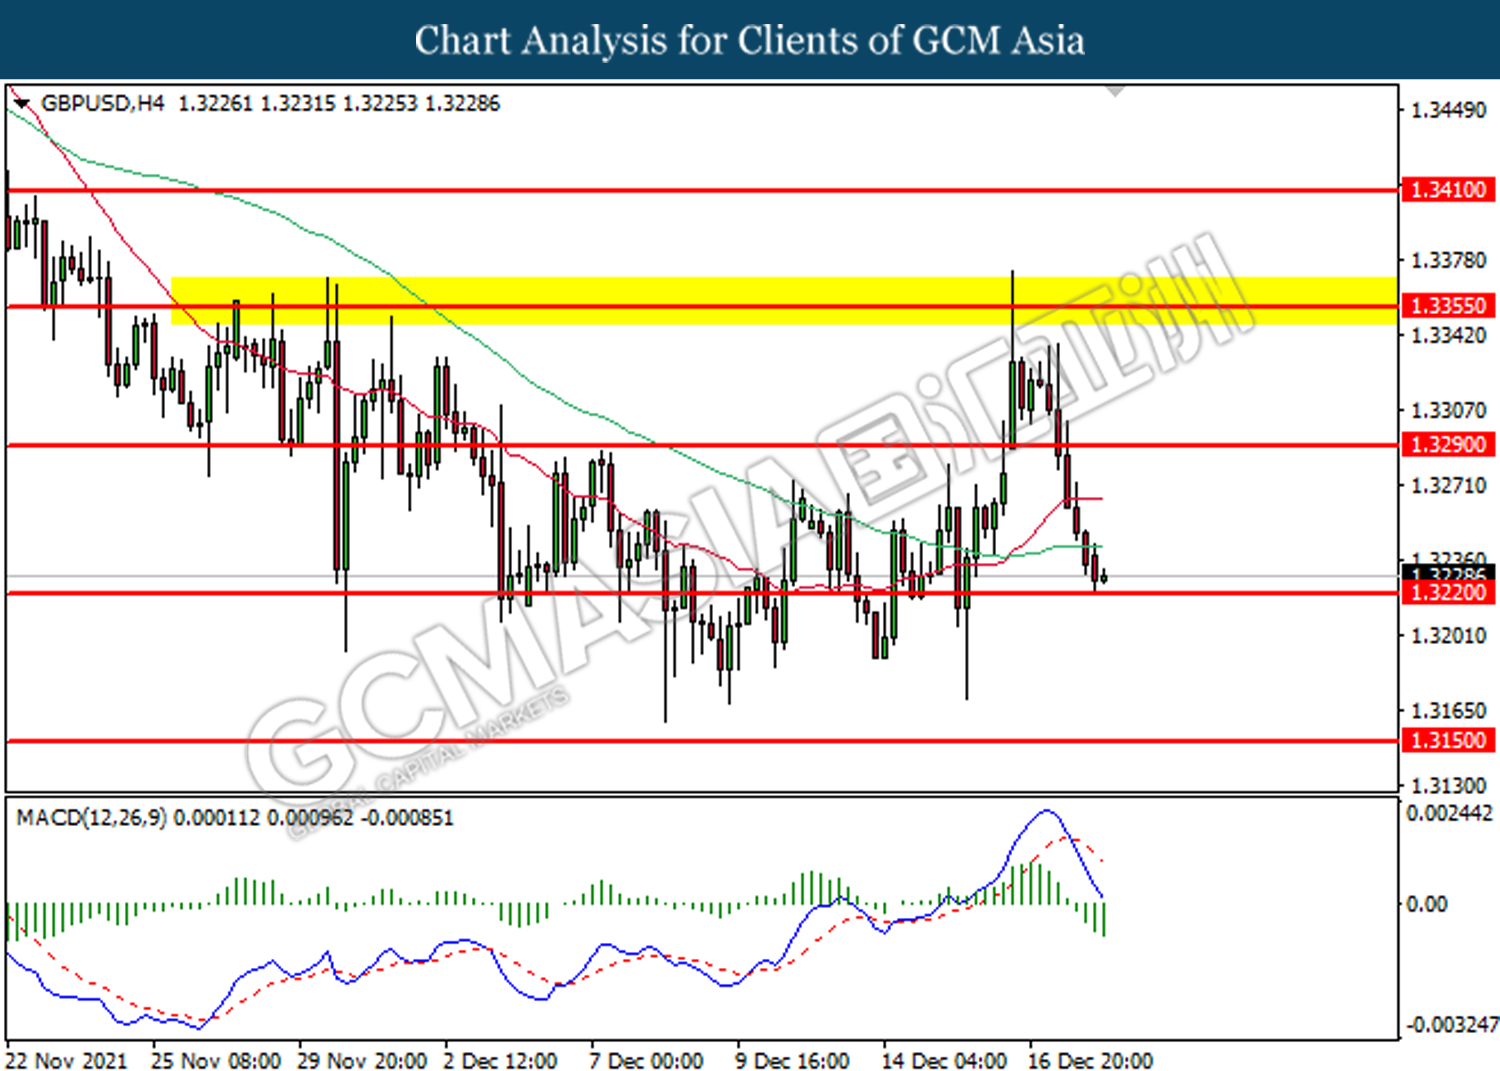The width and height of the screenshot is (1500, 1071).
Task: Click the 25 Nov 08:00 time label
Action: (x=215, y=1060)
